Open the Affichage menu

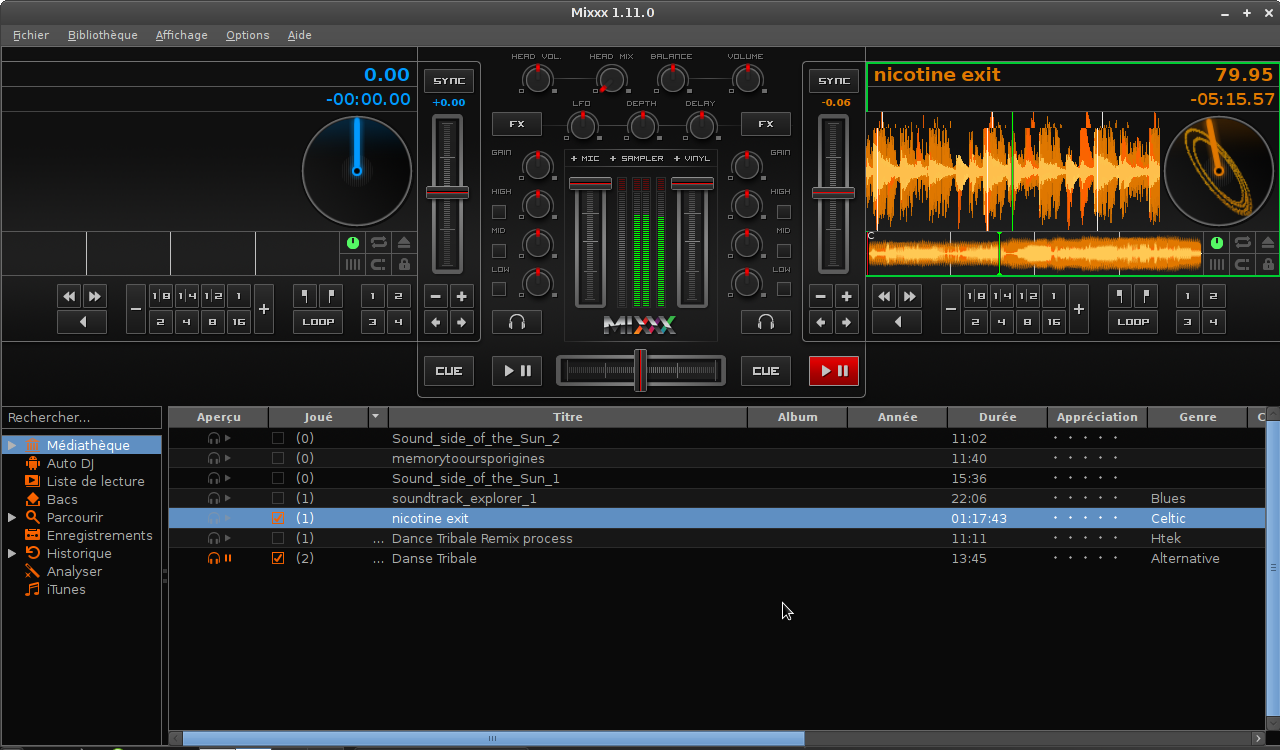point(181,35)
